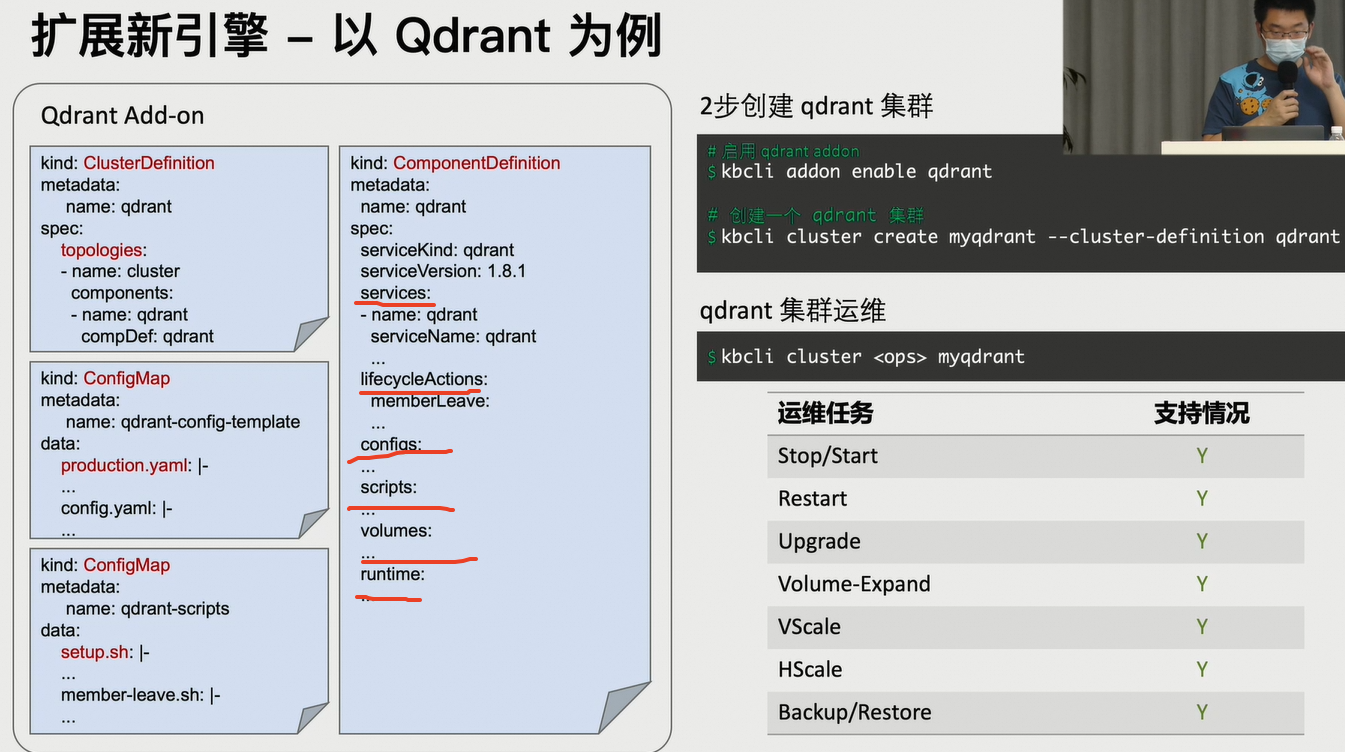The height and width of the screenshot is (752, 1345).
Task: Click the "config.yaml: |-" line
Action: (x=116, y=508)
